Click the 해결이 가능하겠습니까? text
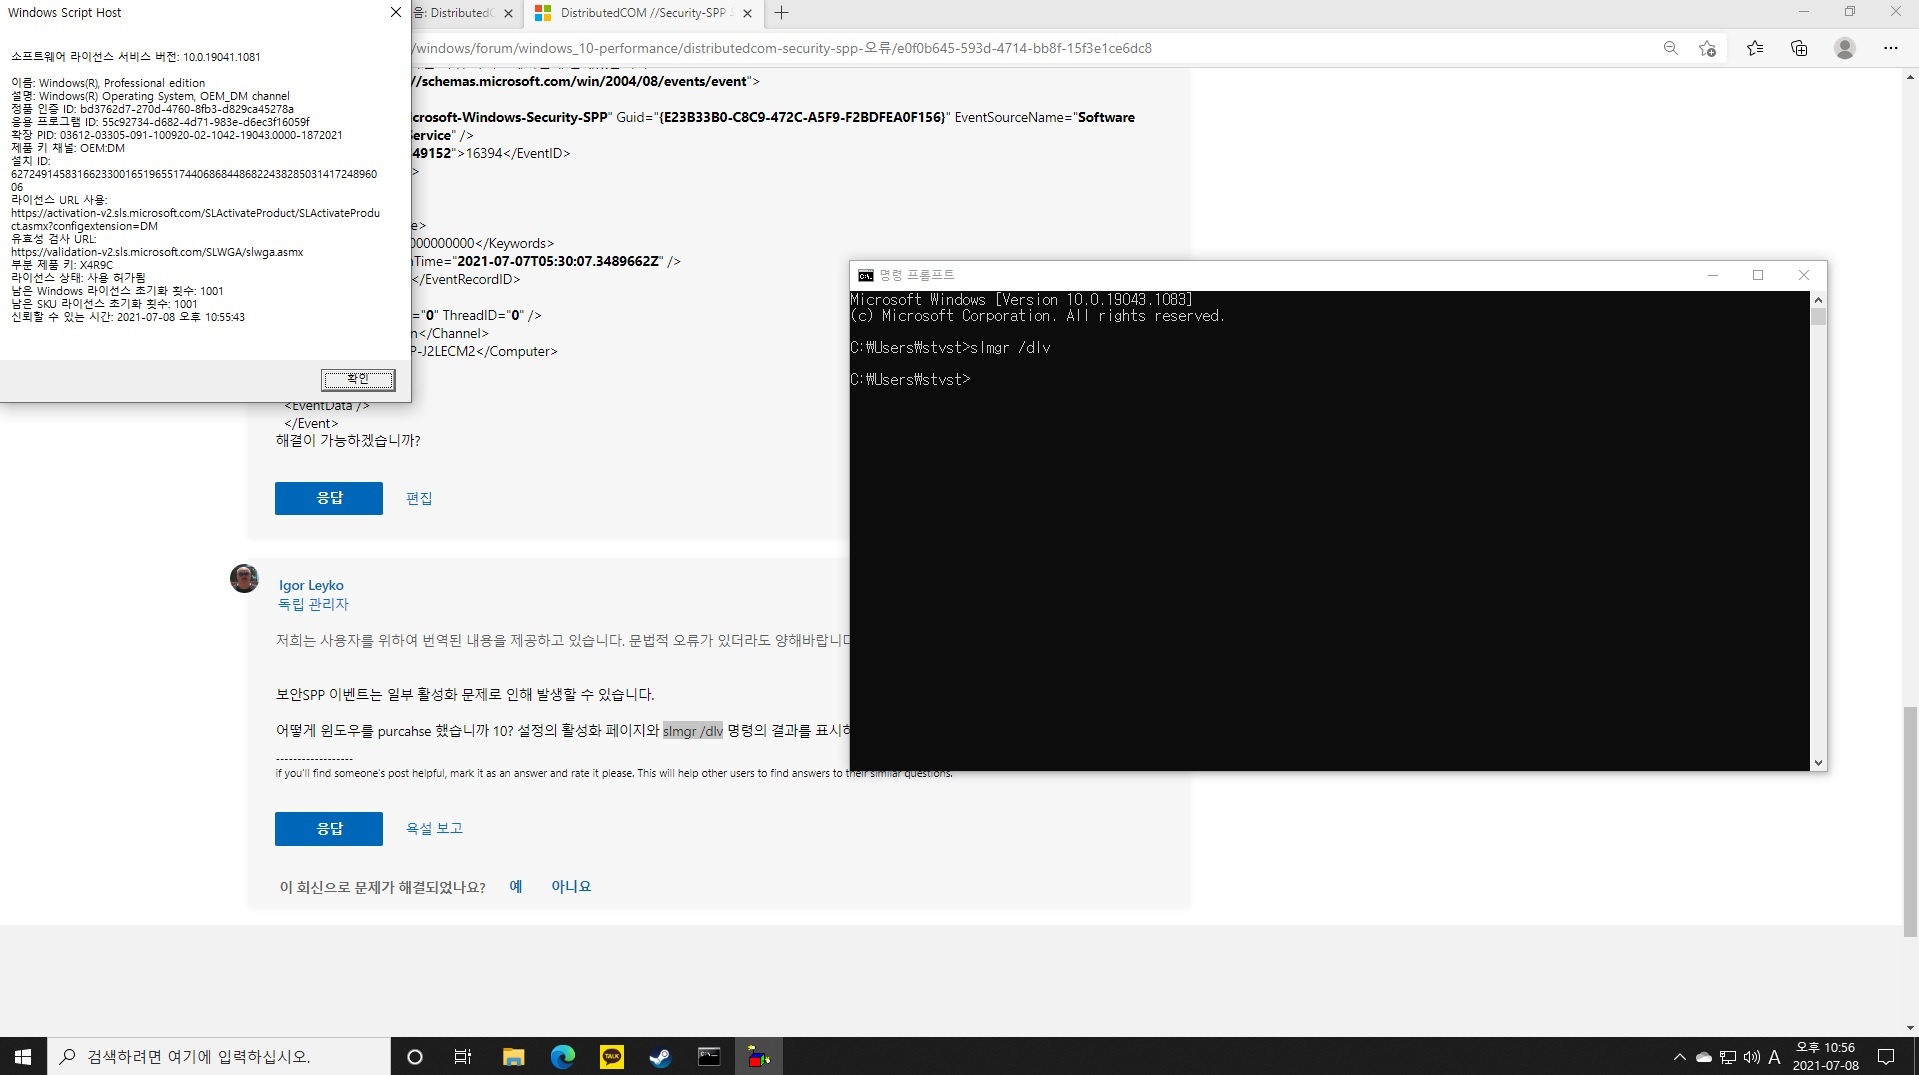 pos(348,440)
